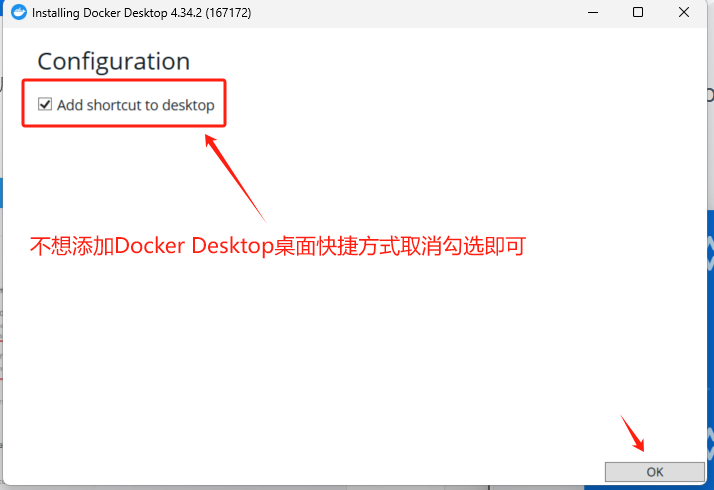This screenshot has height=490, width=714.
Task: Click the word "desktop" in checkbox label
Action: coord(188,105)
